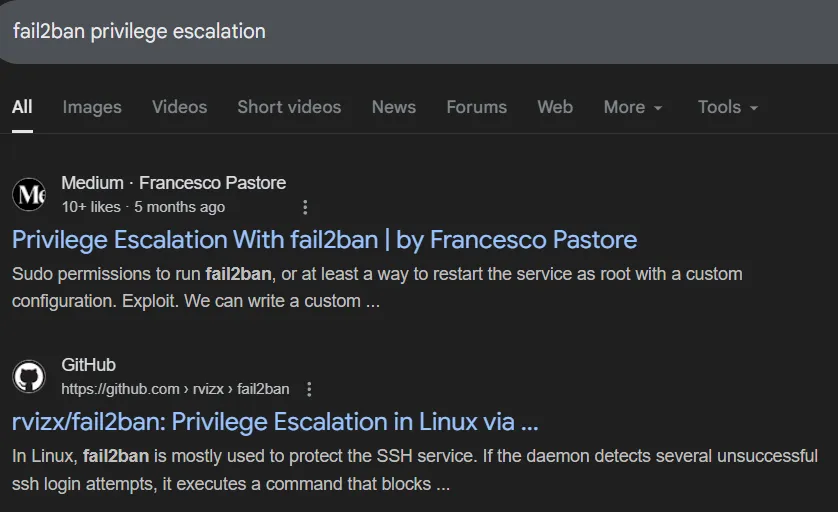
Task: Click the Medium result description snippet
Action: [377, 287]
